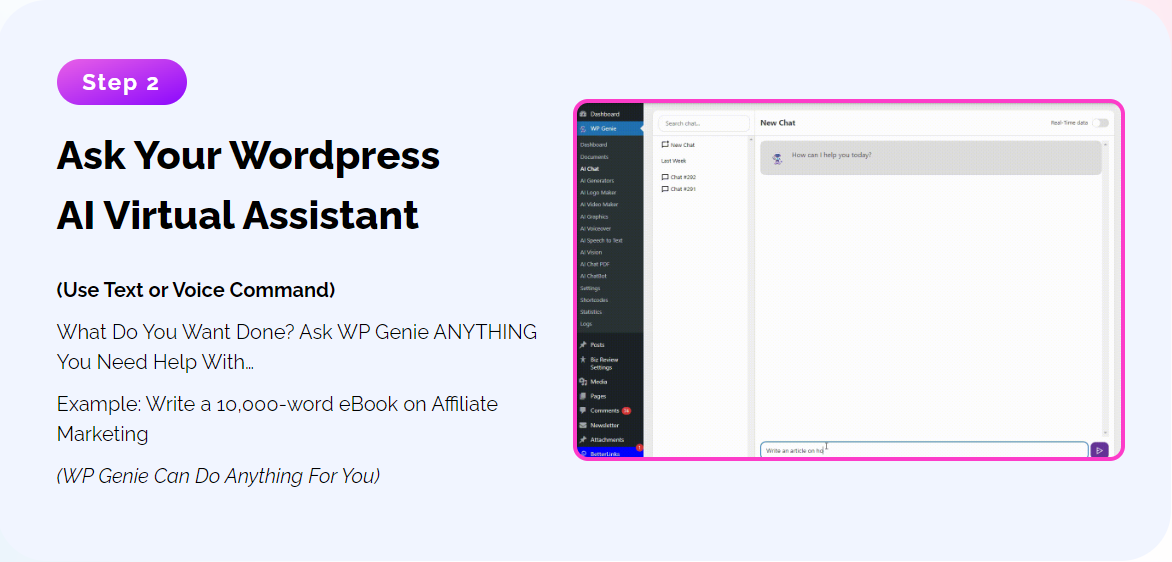Open AI ChatBot submenu item
The height and width of the screenshot is (562, 1172).
click(593, 277)
